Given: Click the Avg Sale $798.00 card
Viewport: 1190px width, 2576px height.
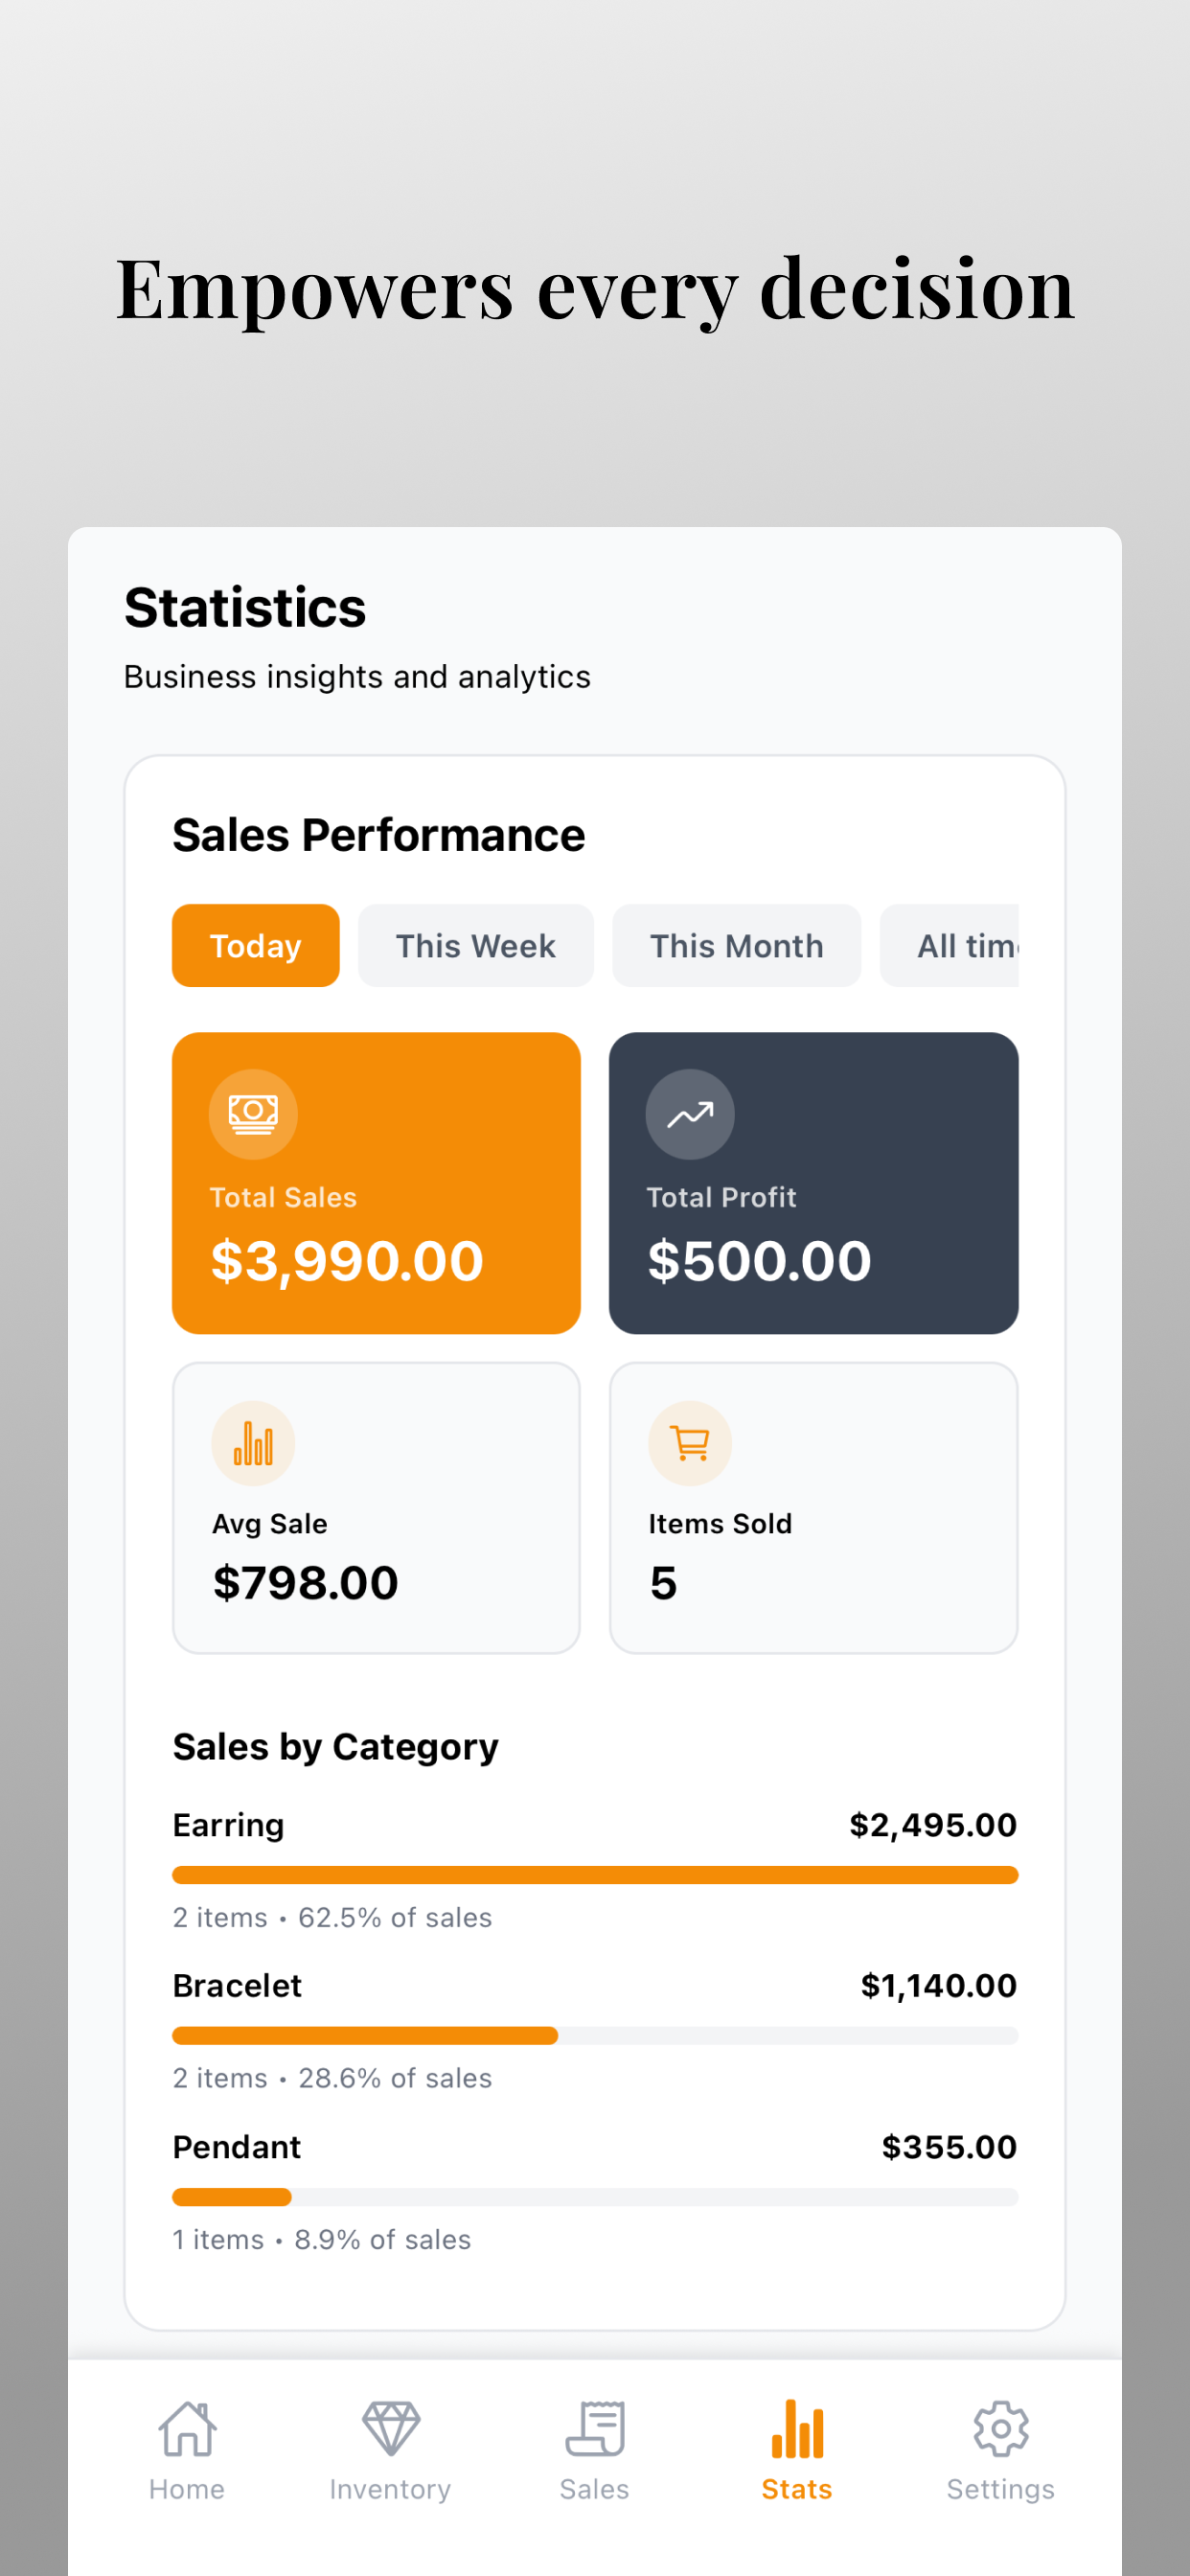Looking at the screenshot, I should click(376, 1508).
